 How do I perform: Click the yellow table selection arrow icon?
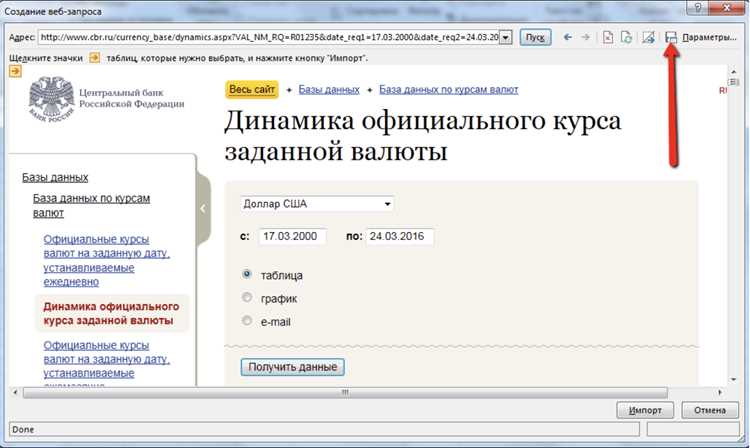15,71
